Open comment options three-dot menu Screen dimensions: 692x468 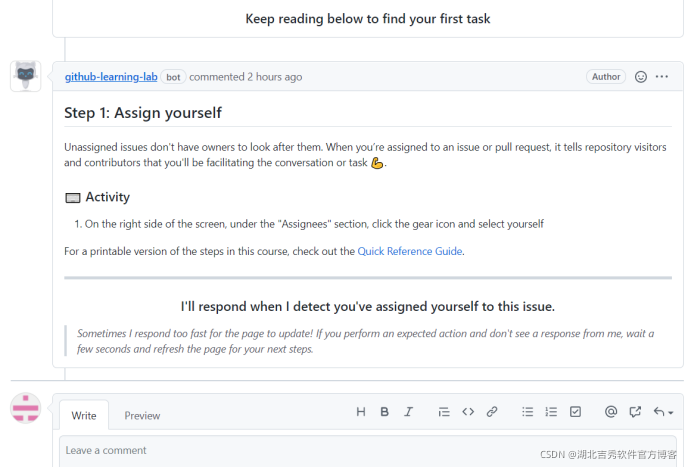pos(662,77)
